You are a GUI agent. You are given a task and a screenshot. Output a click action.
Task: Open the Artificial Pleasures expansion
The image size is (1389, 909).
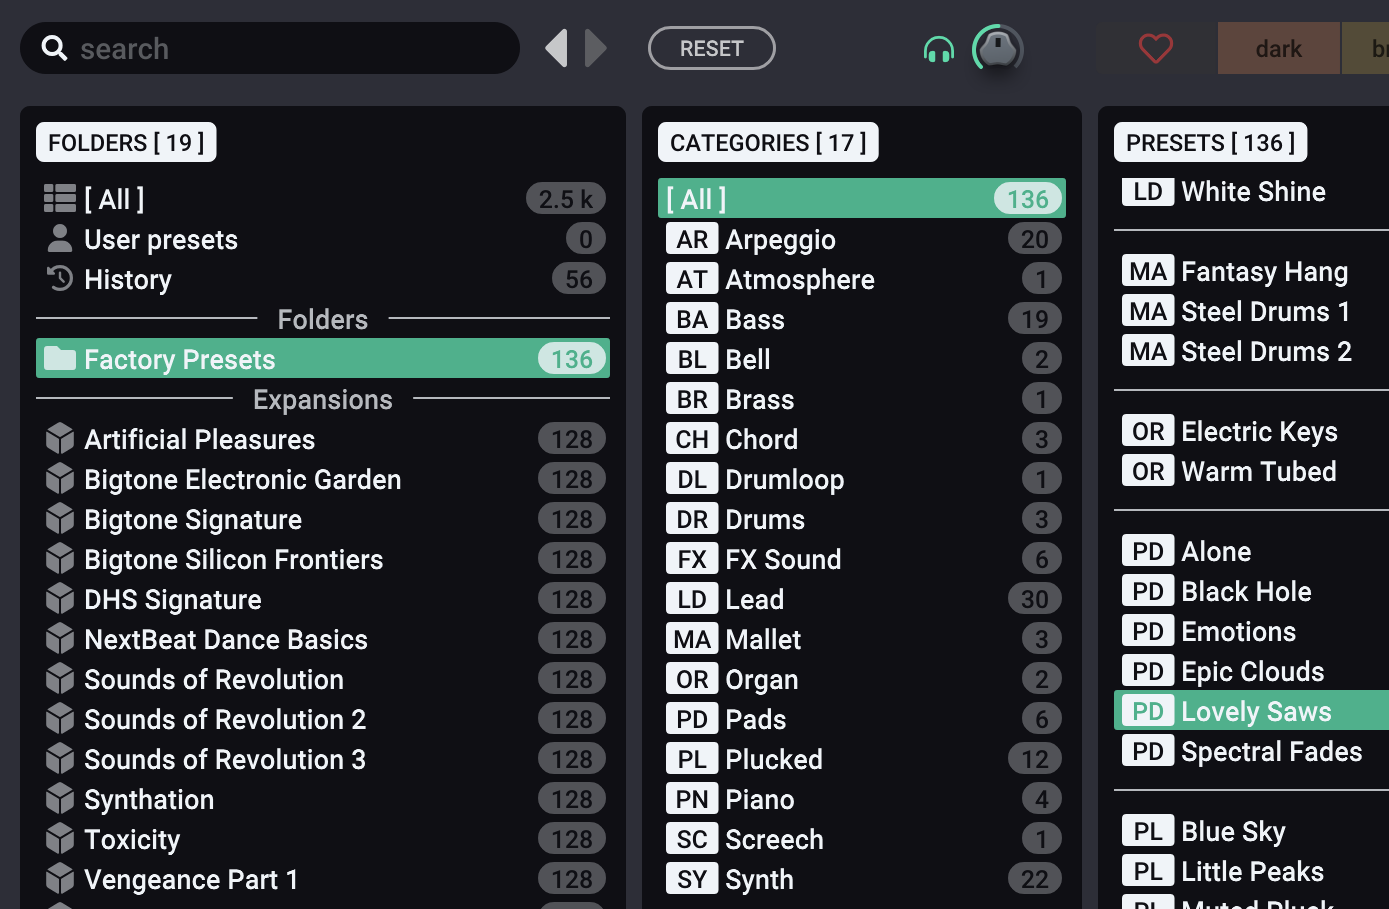point(200,439)
